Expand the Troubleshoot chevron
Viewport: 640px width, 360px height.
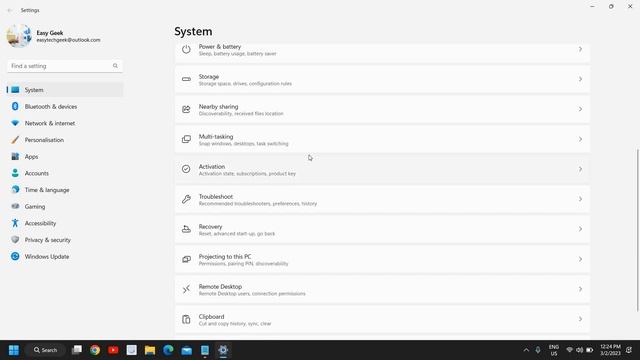(x=580, y=199)
